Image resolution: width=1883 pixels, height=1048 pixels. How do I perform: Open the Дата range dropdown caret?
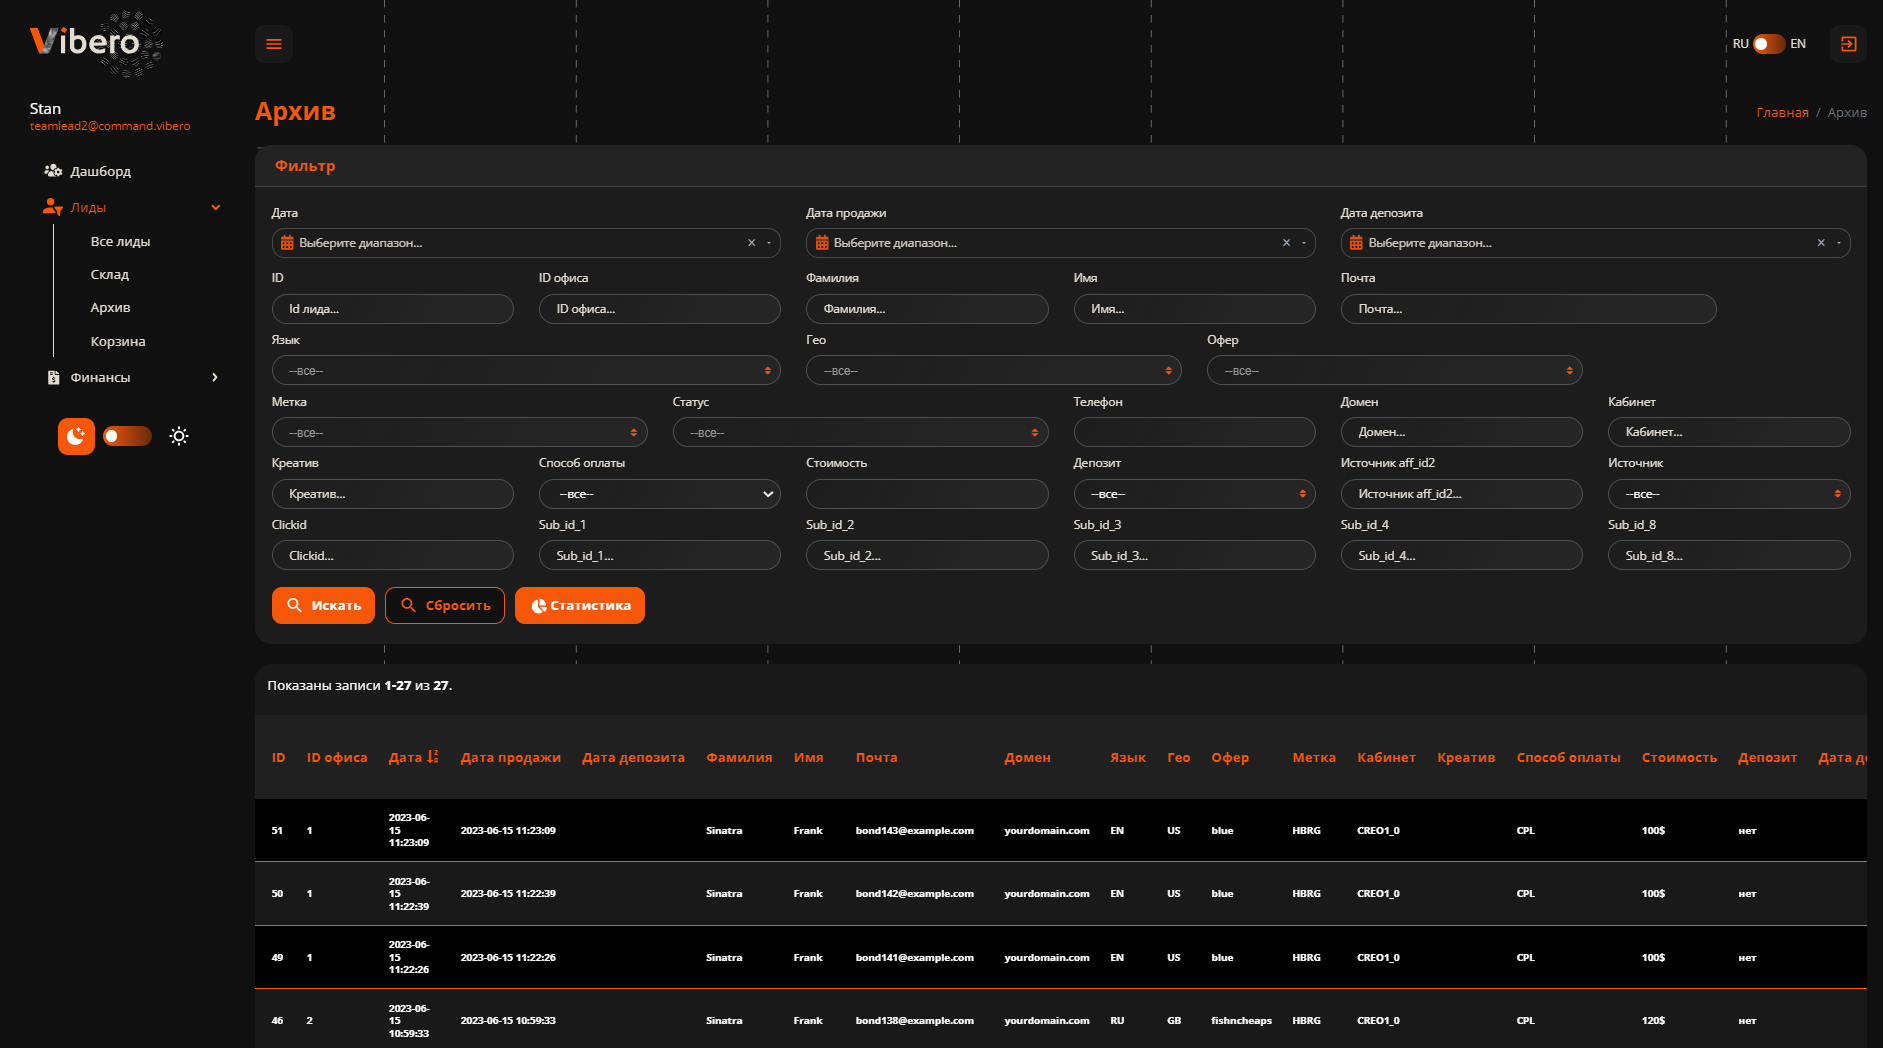tap(769, 243)
